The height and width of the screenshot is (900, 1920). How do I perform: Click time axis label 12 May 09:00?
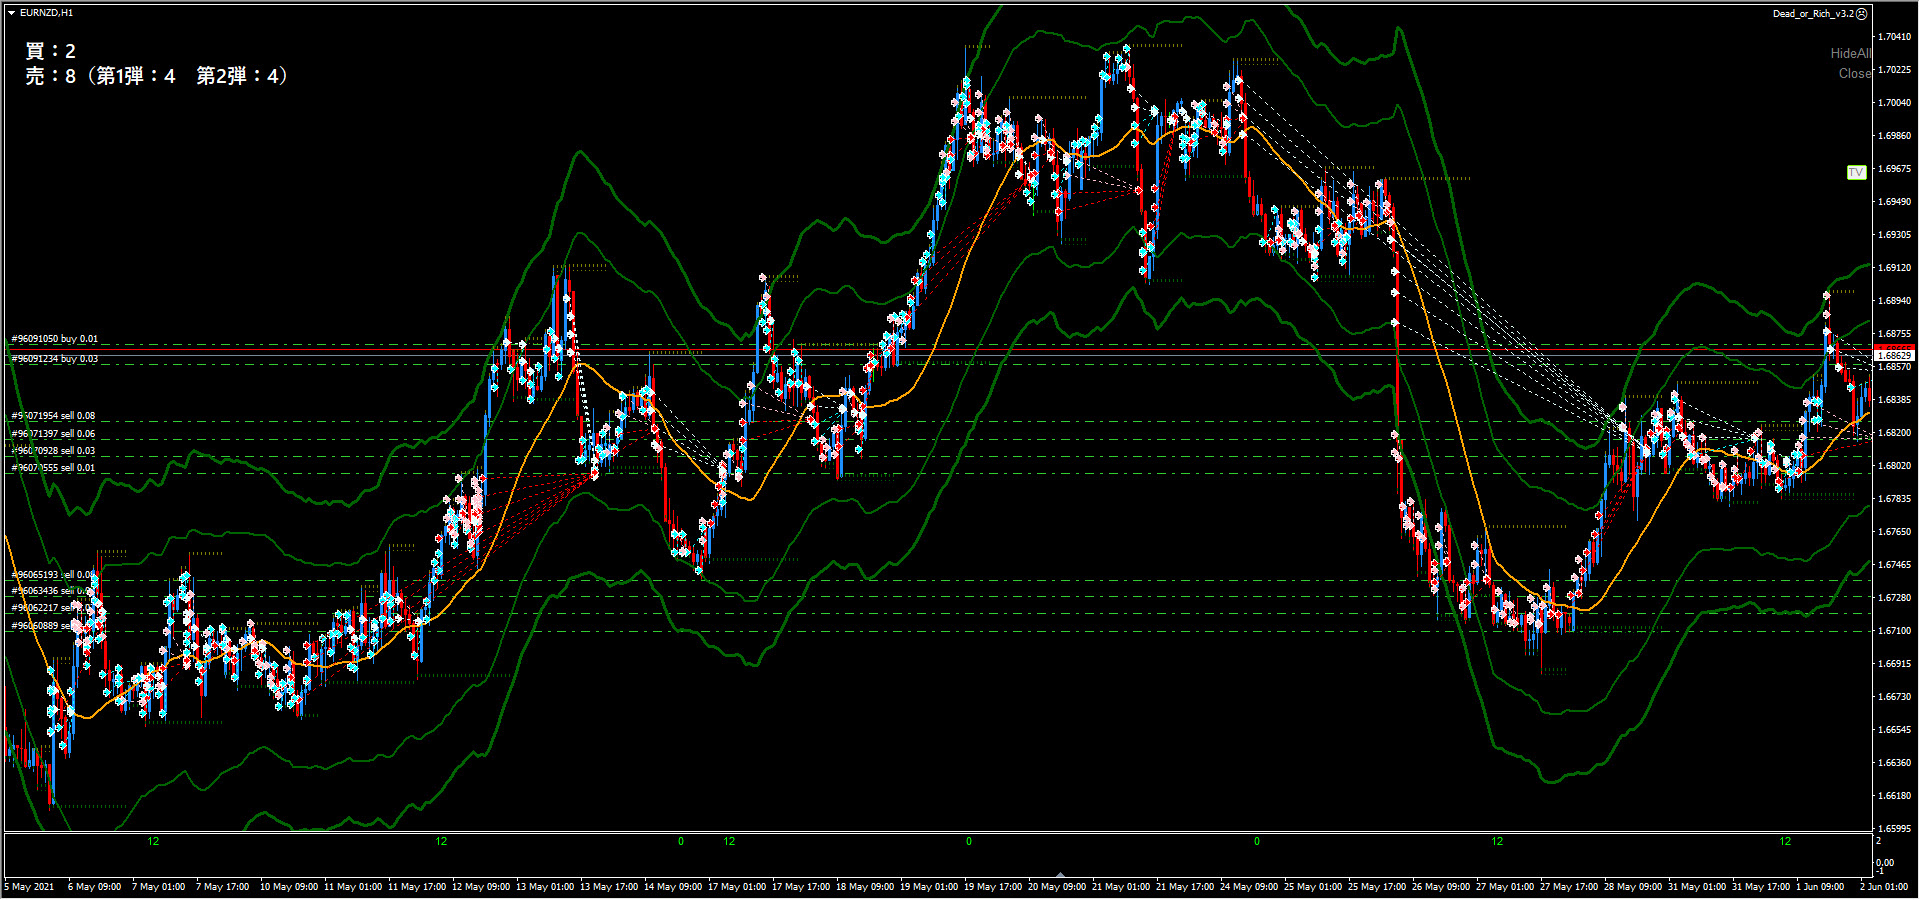pyautogui.click(x=481, y=887)
